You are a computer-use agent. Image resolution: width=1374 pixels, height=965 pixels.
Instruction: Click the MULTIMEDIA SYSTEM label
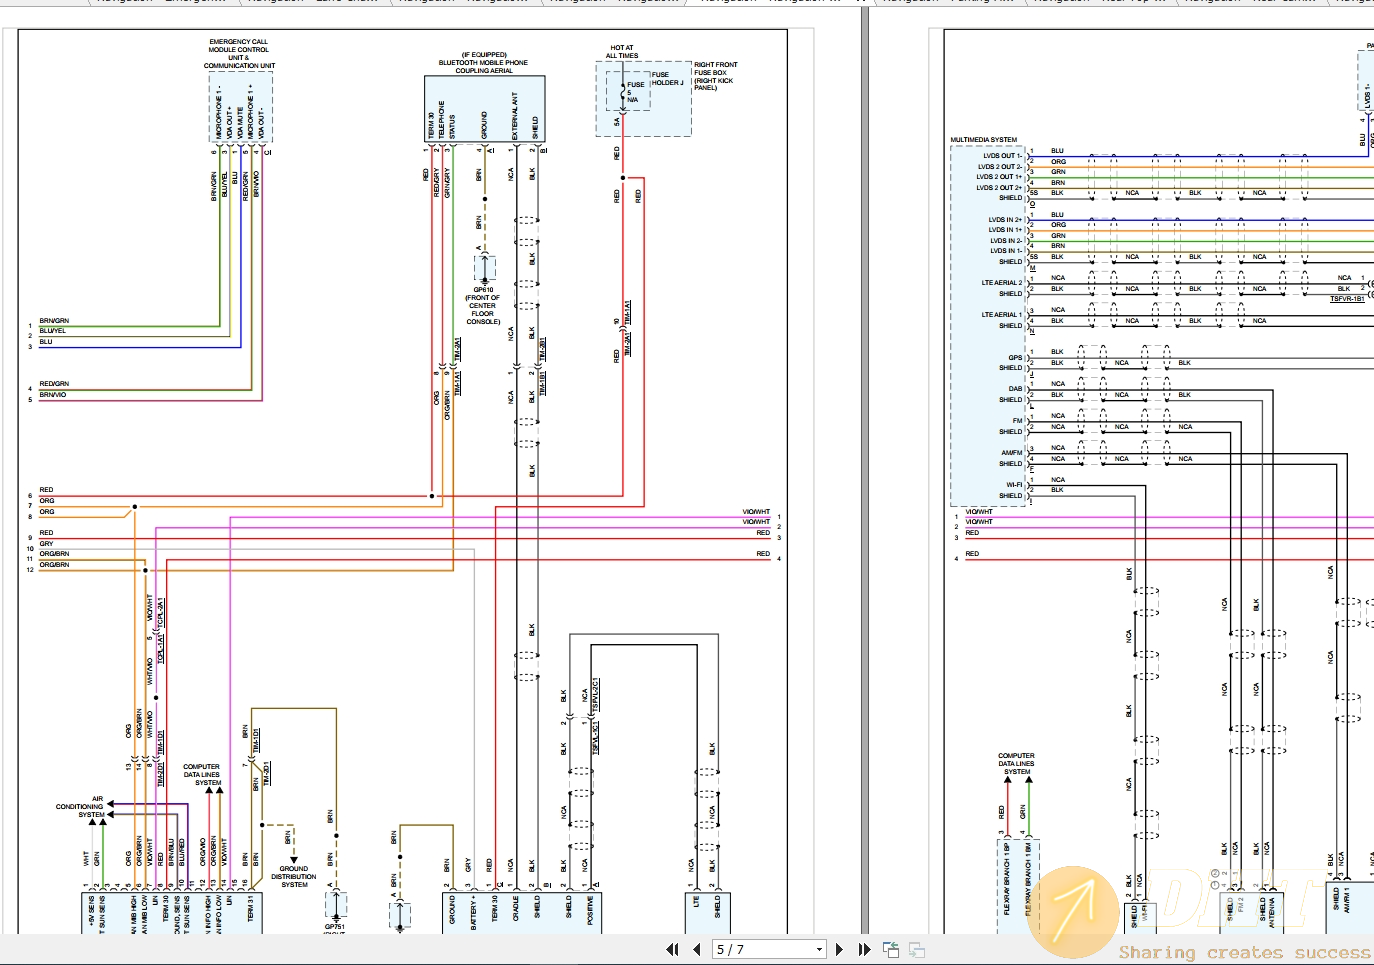click(x=983, y=140)
